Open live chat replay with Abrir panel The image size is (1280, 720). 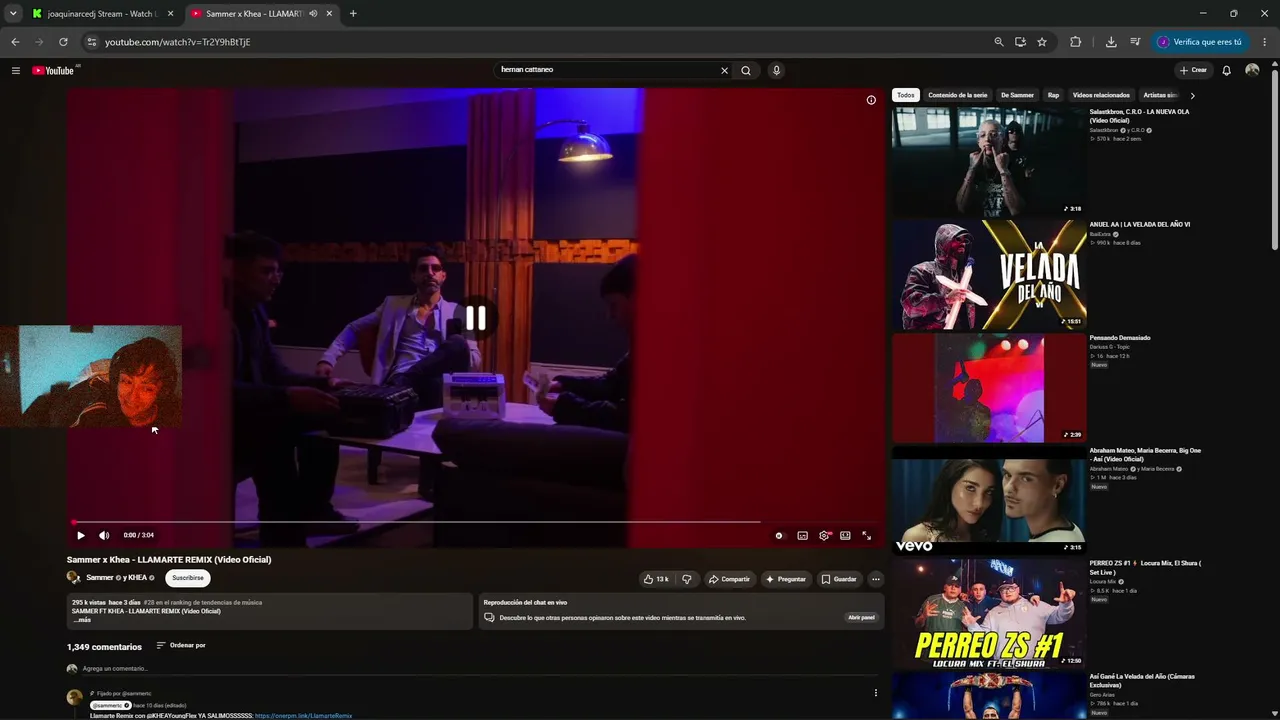click(x=861, y=617)
